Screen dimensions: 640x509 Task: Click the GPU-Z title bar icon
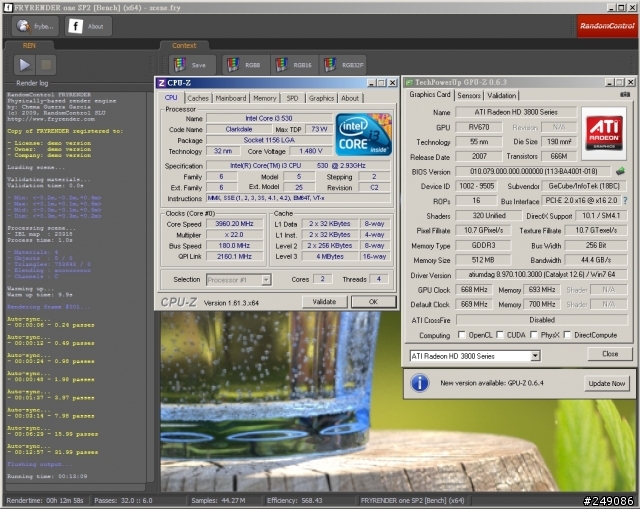click(409, 83)
